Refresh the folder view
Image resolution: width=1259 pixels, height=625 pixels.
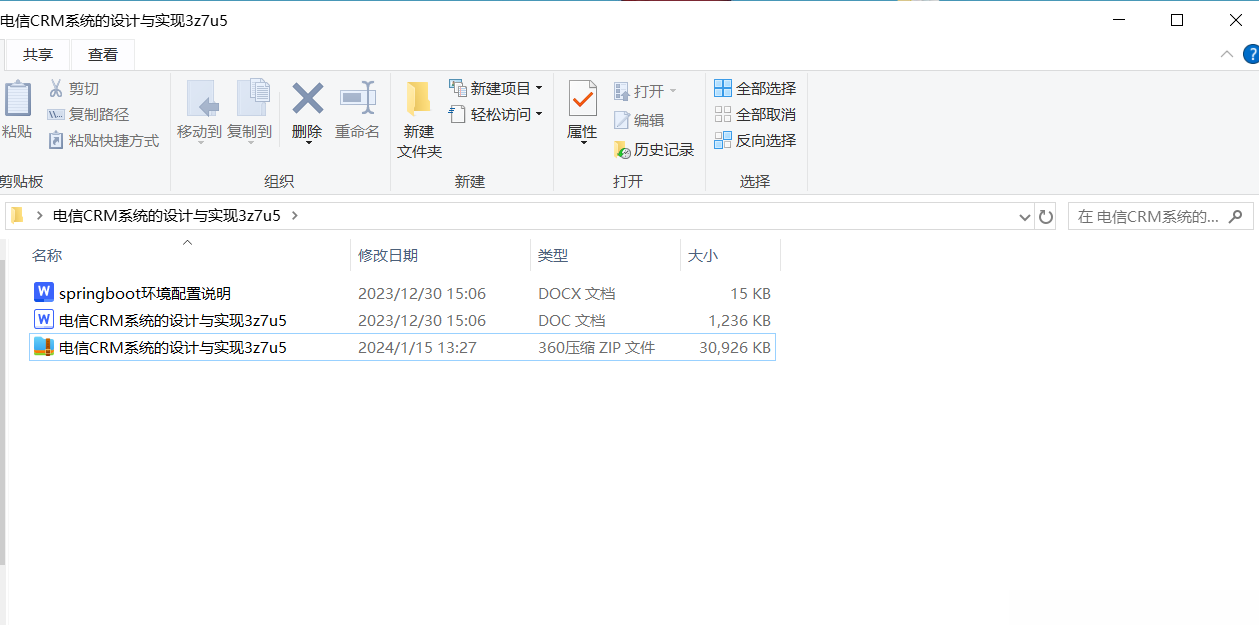tap(1046, 216)
